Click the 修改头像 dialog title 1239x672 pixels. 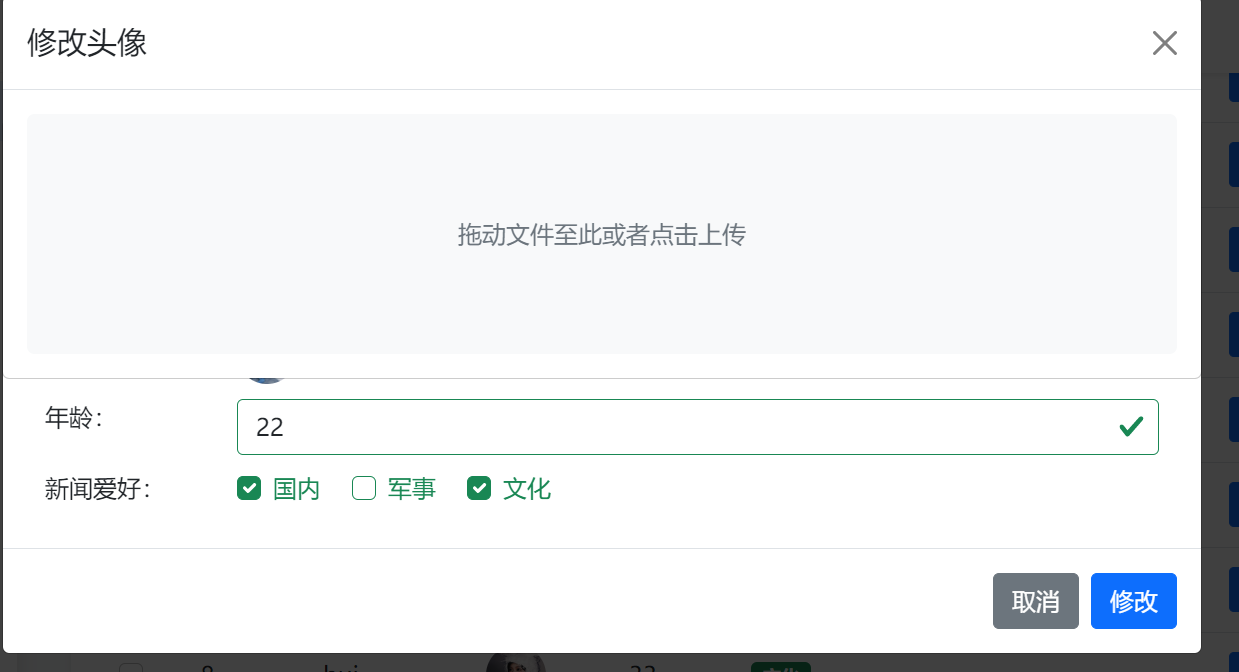coord(87,43)
